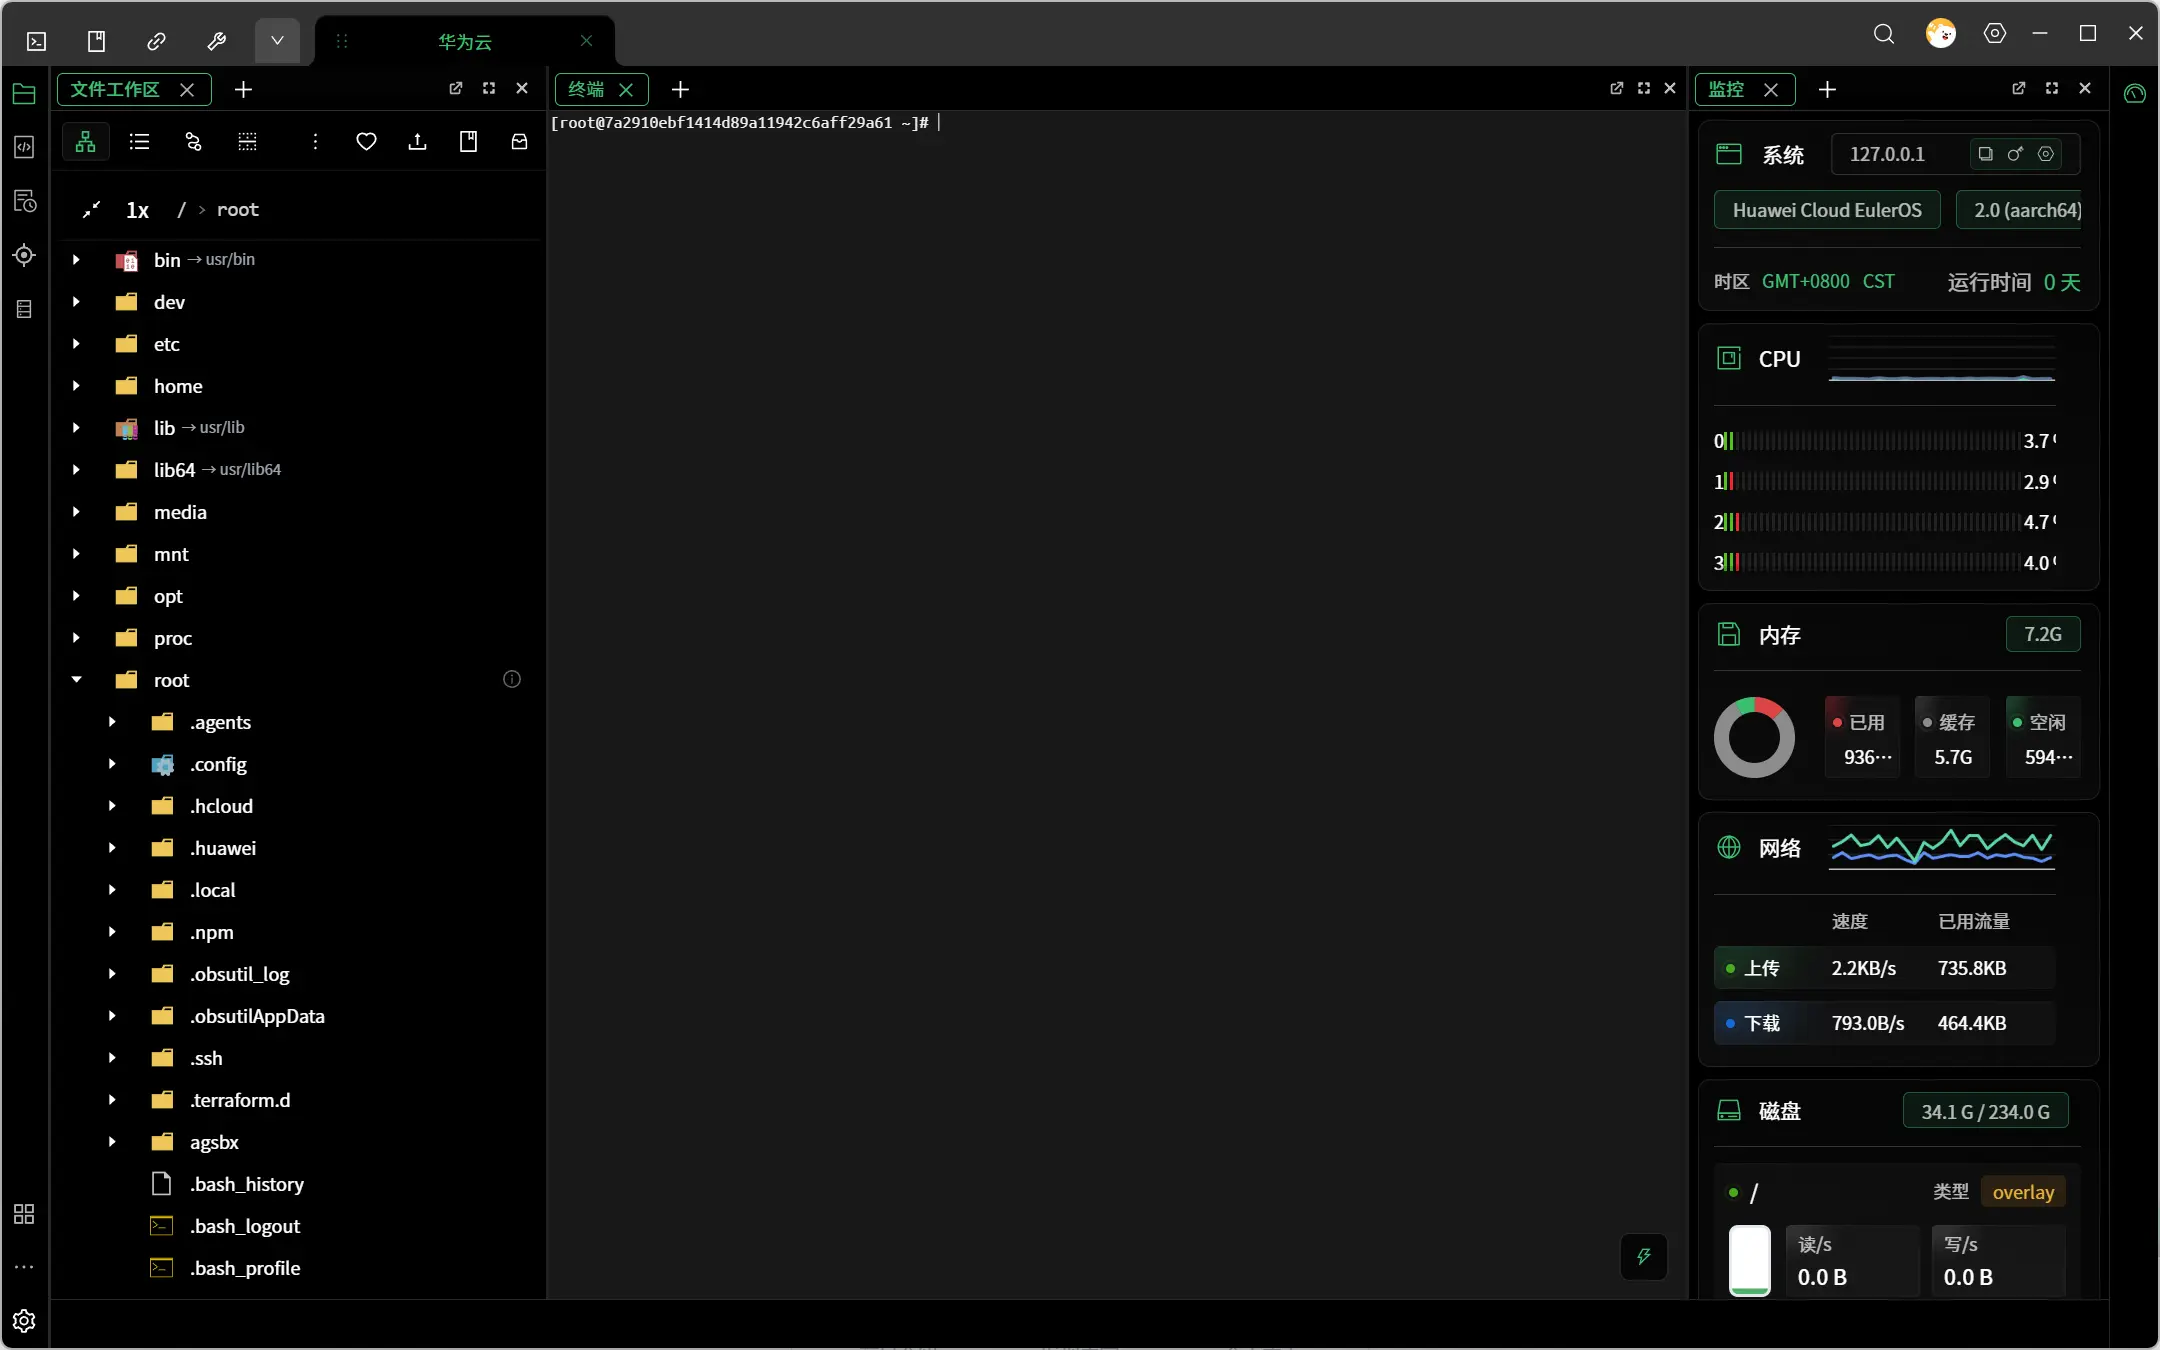Click the lightning quick command button in terminal
2160x1350 pixels.
click(1643, 1257)
